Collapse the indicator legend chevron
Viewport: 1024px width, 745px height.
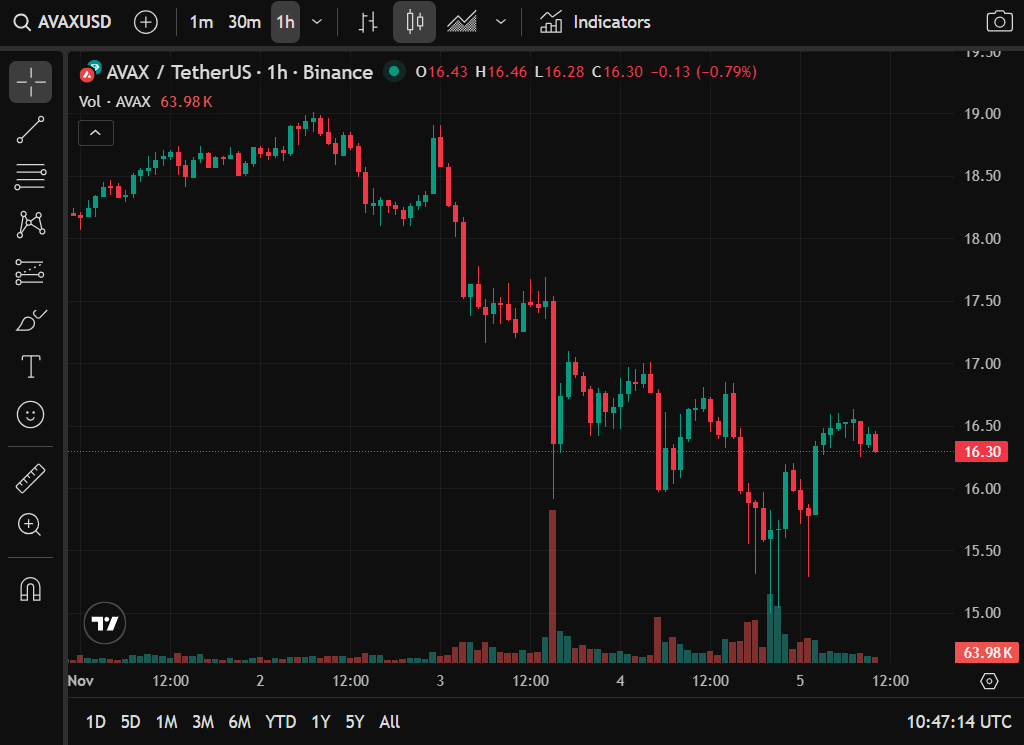(96, 132)
